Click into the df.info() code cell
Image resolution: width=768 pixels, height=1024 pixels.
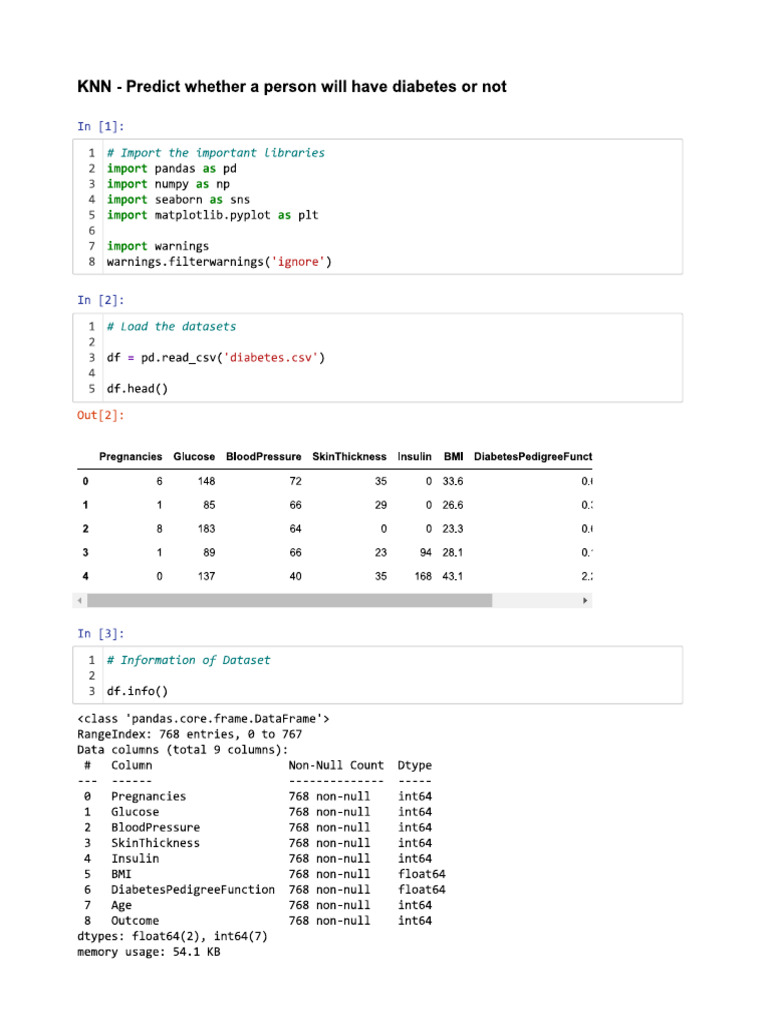[380, 675]
